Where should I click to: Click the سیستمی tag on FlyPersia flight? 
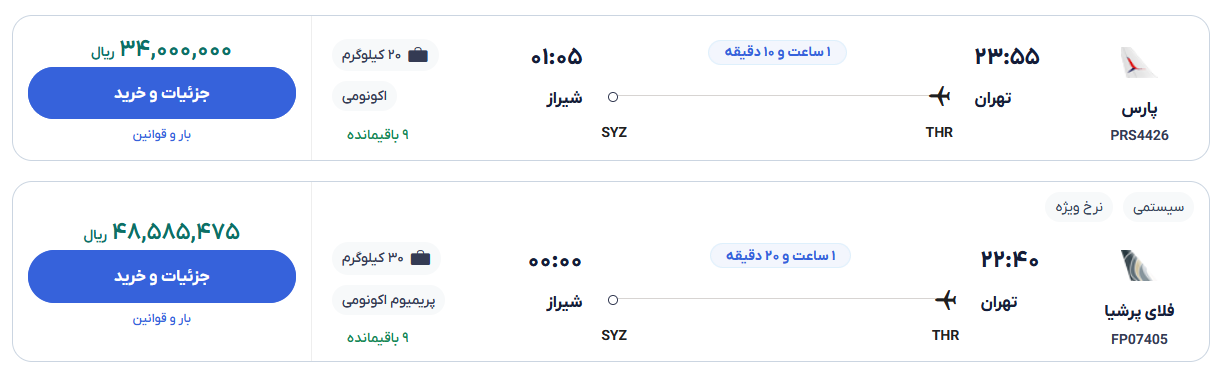[1158, 208]
